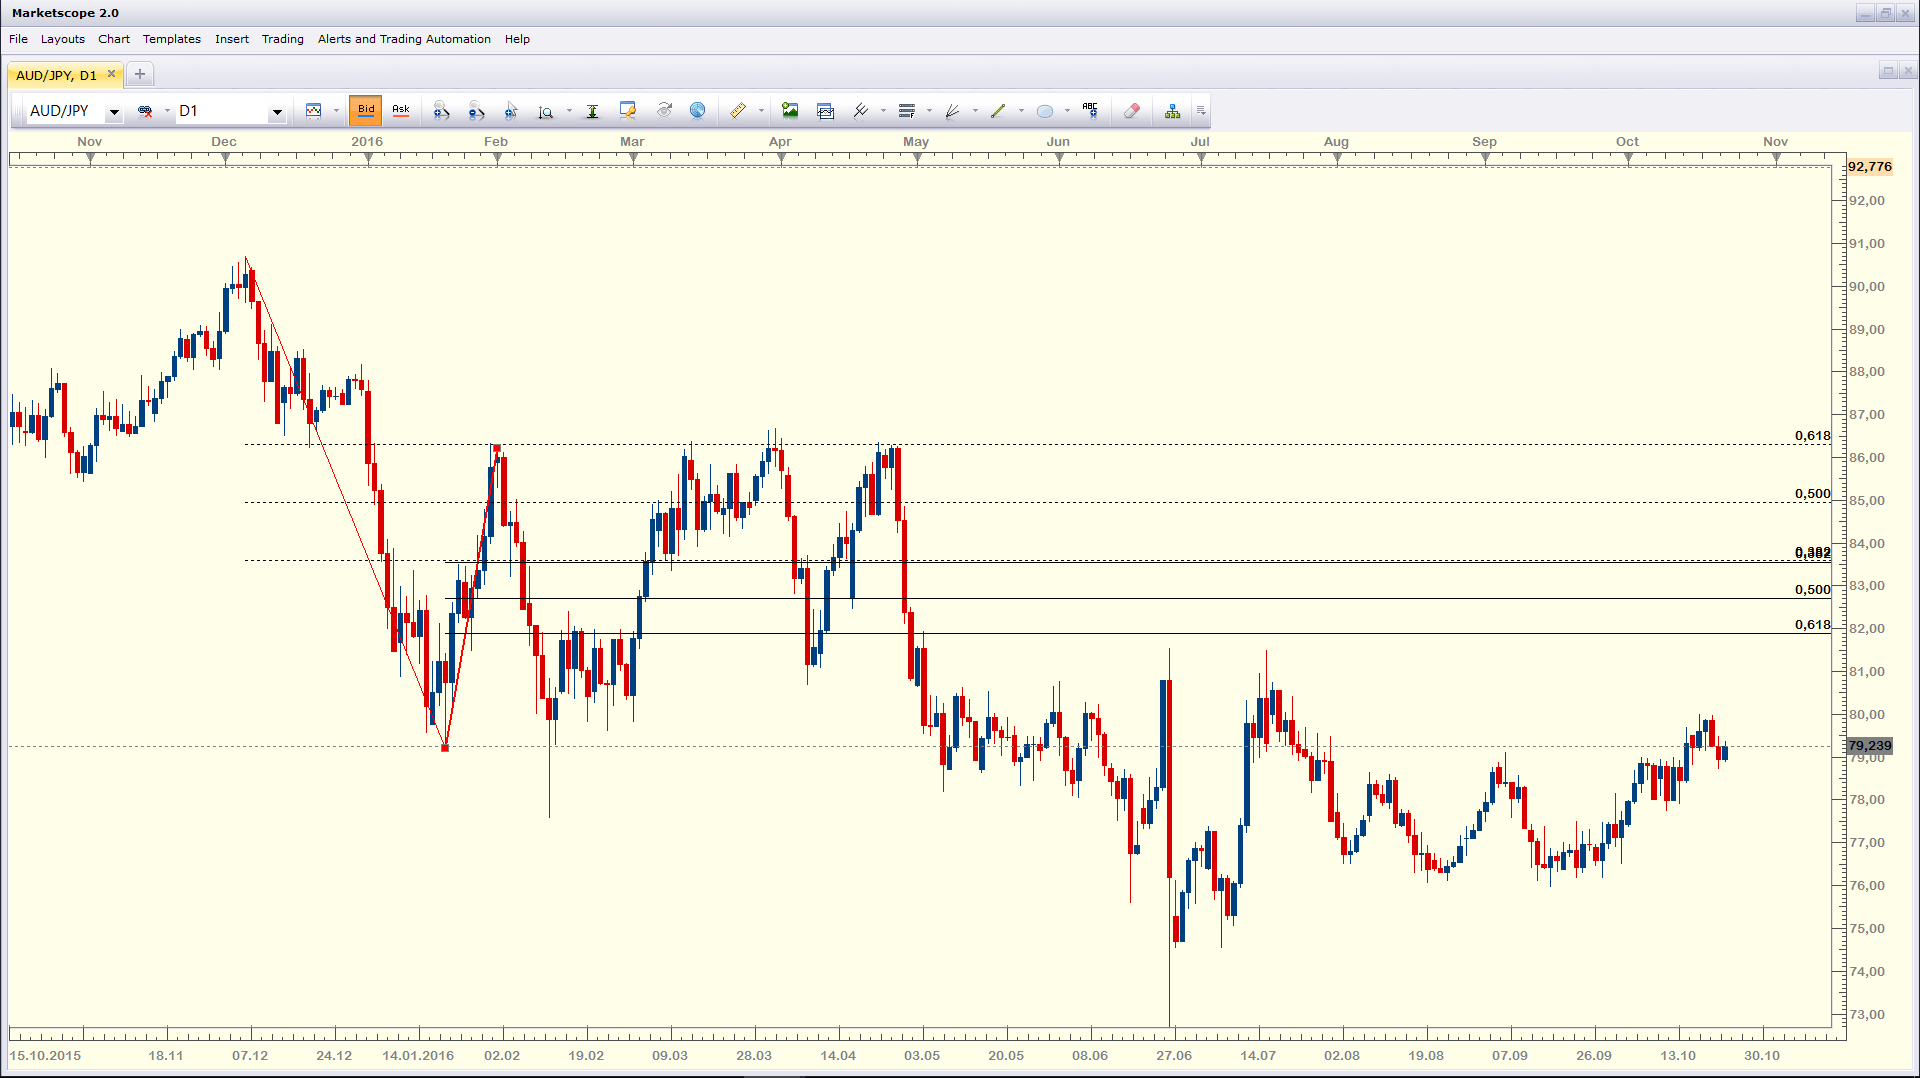1920x1078 pixels.
Task: Open the Layouts menu
Action: (x=63, y=39)
